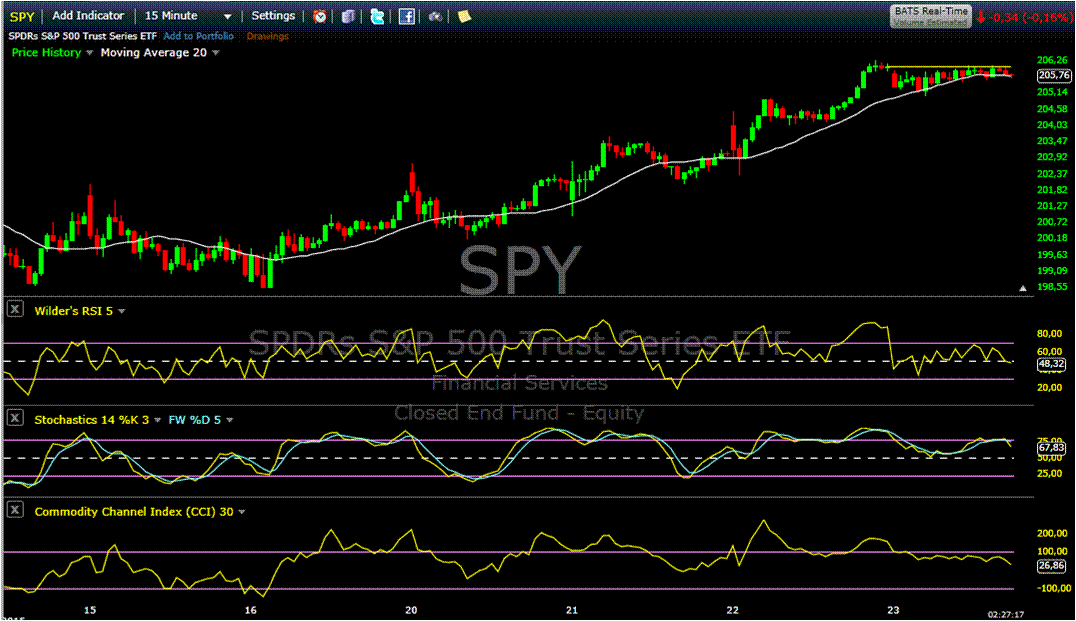Expand the Price History dropdown arrow
This screenshot has height=621, width=1076.
coord(89,53)
